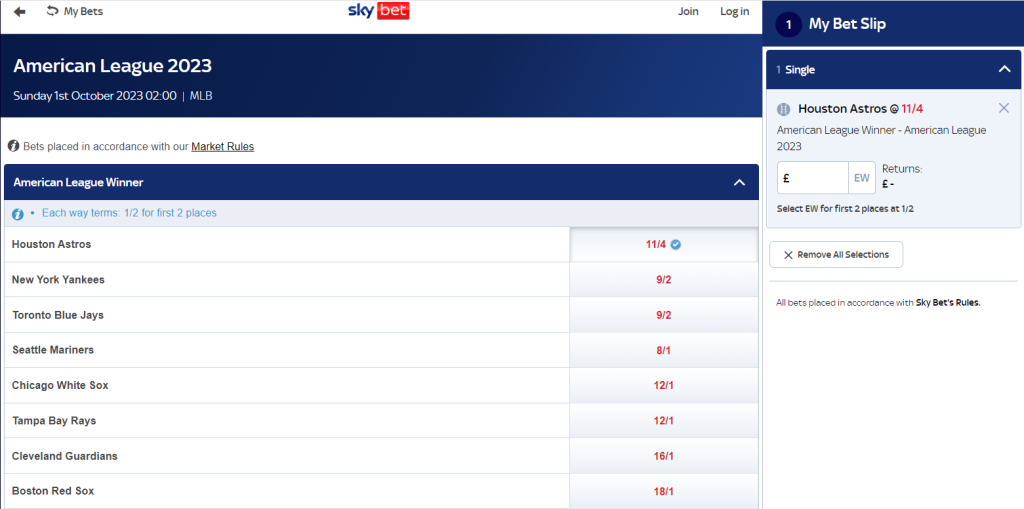This screenshot has height=509, width=1024.
Task: Remove the Houston Astros selection with X
Action: click(1004, 108)
